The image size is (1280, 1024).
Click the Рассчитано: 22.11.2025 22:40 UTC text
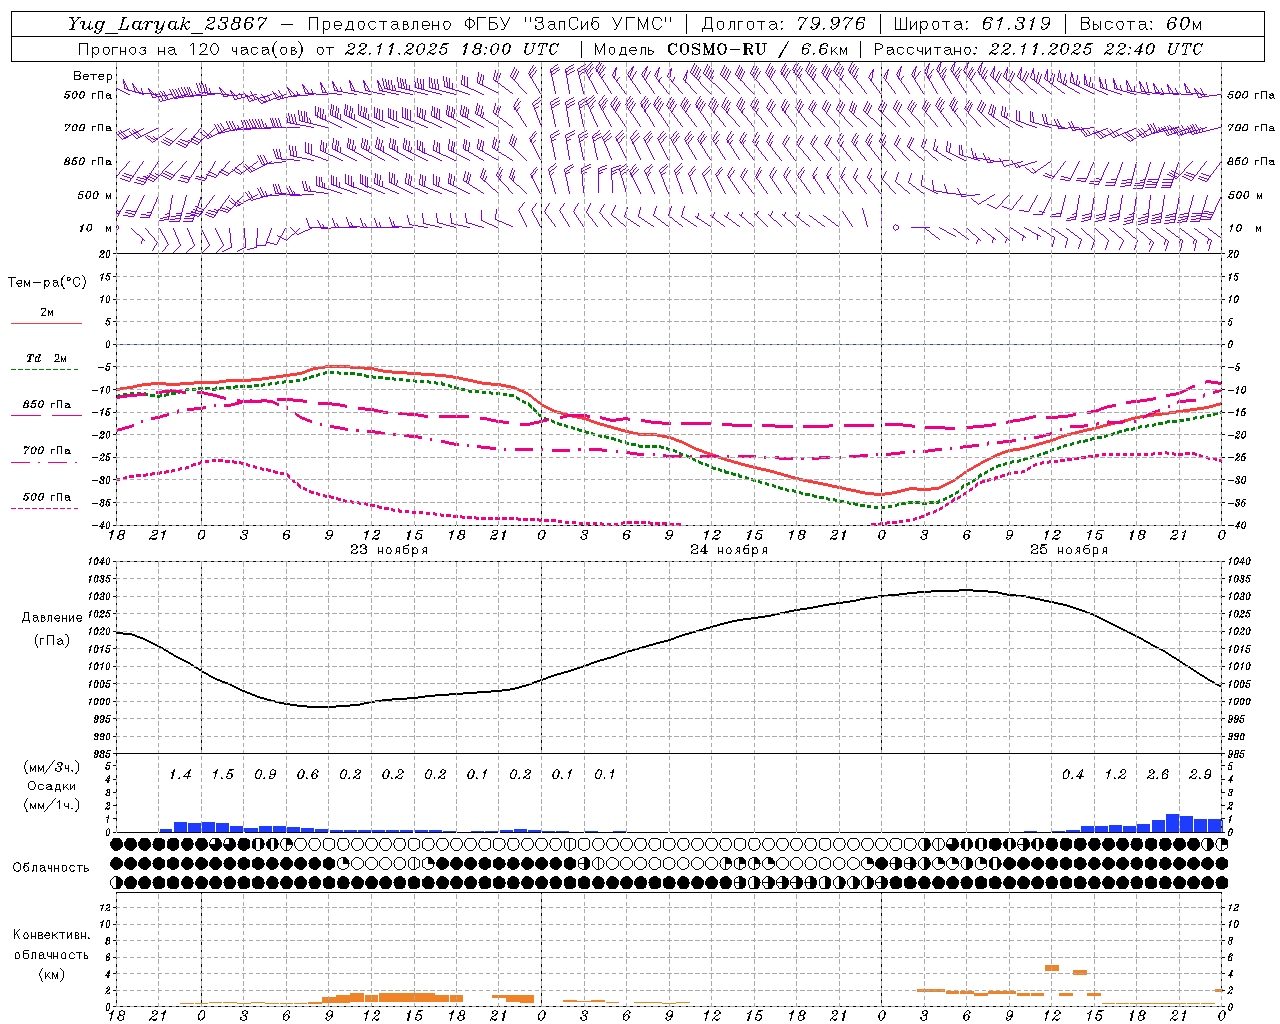point(1038,49)
